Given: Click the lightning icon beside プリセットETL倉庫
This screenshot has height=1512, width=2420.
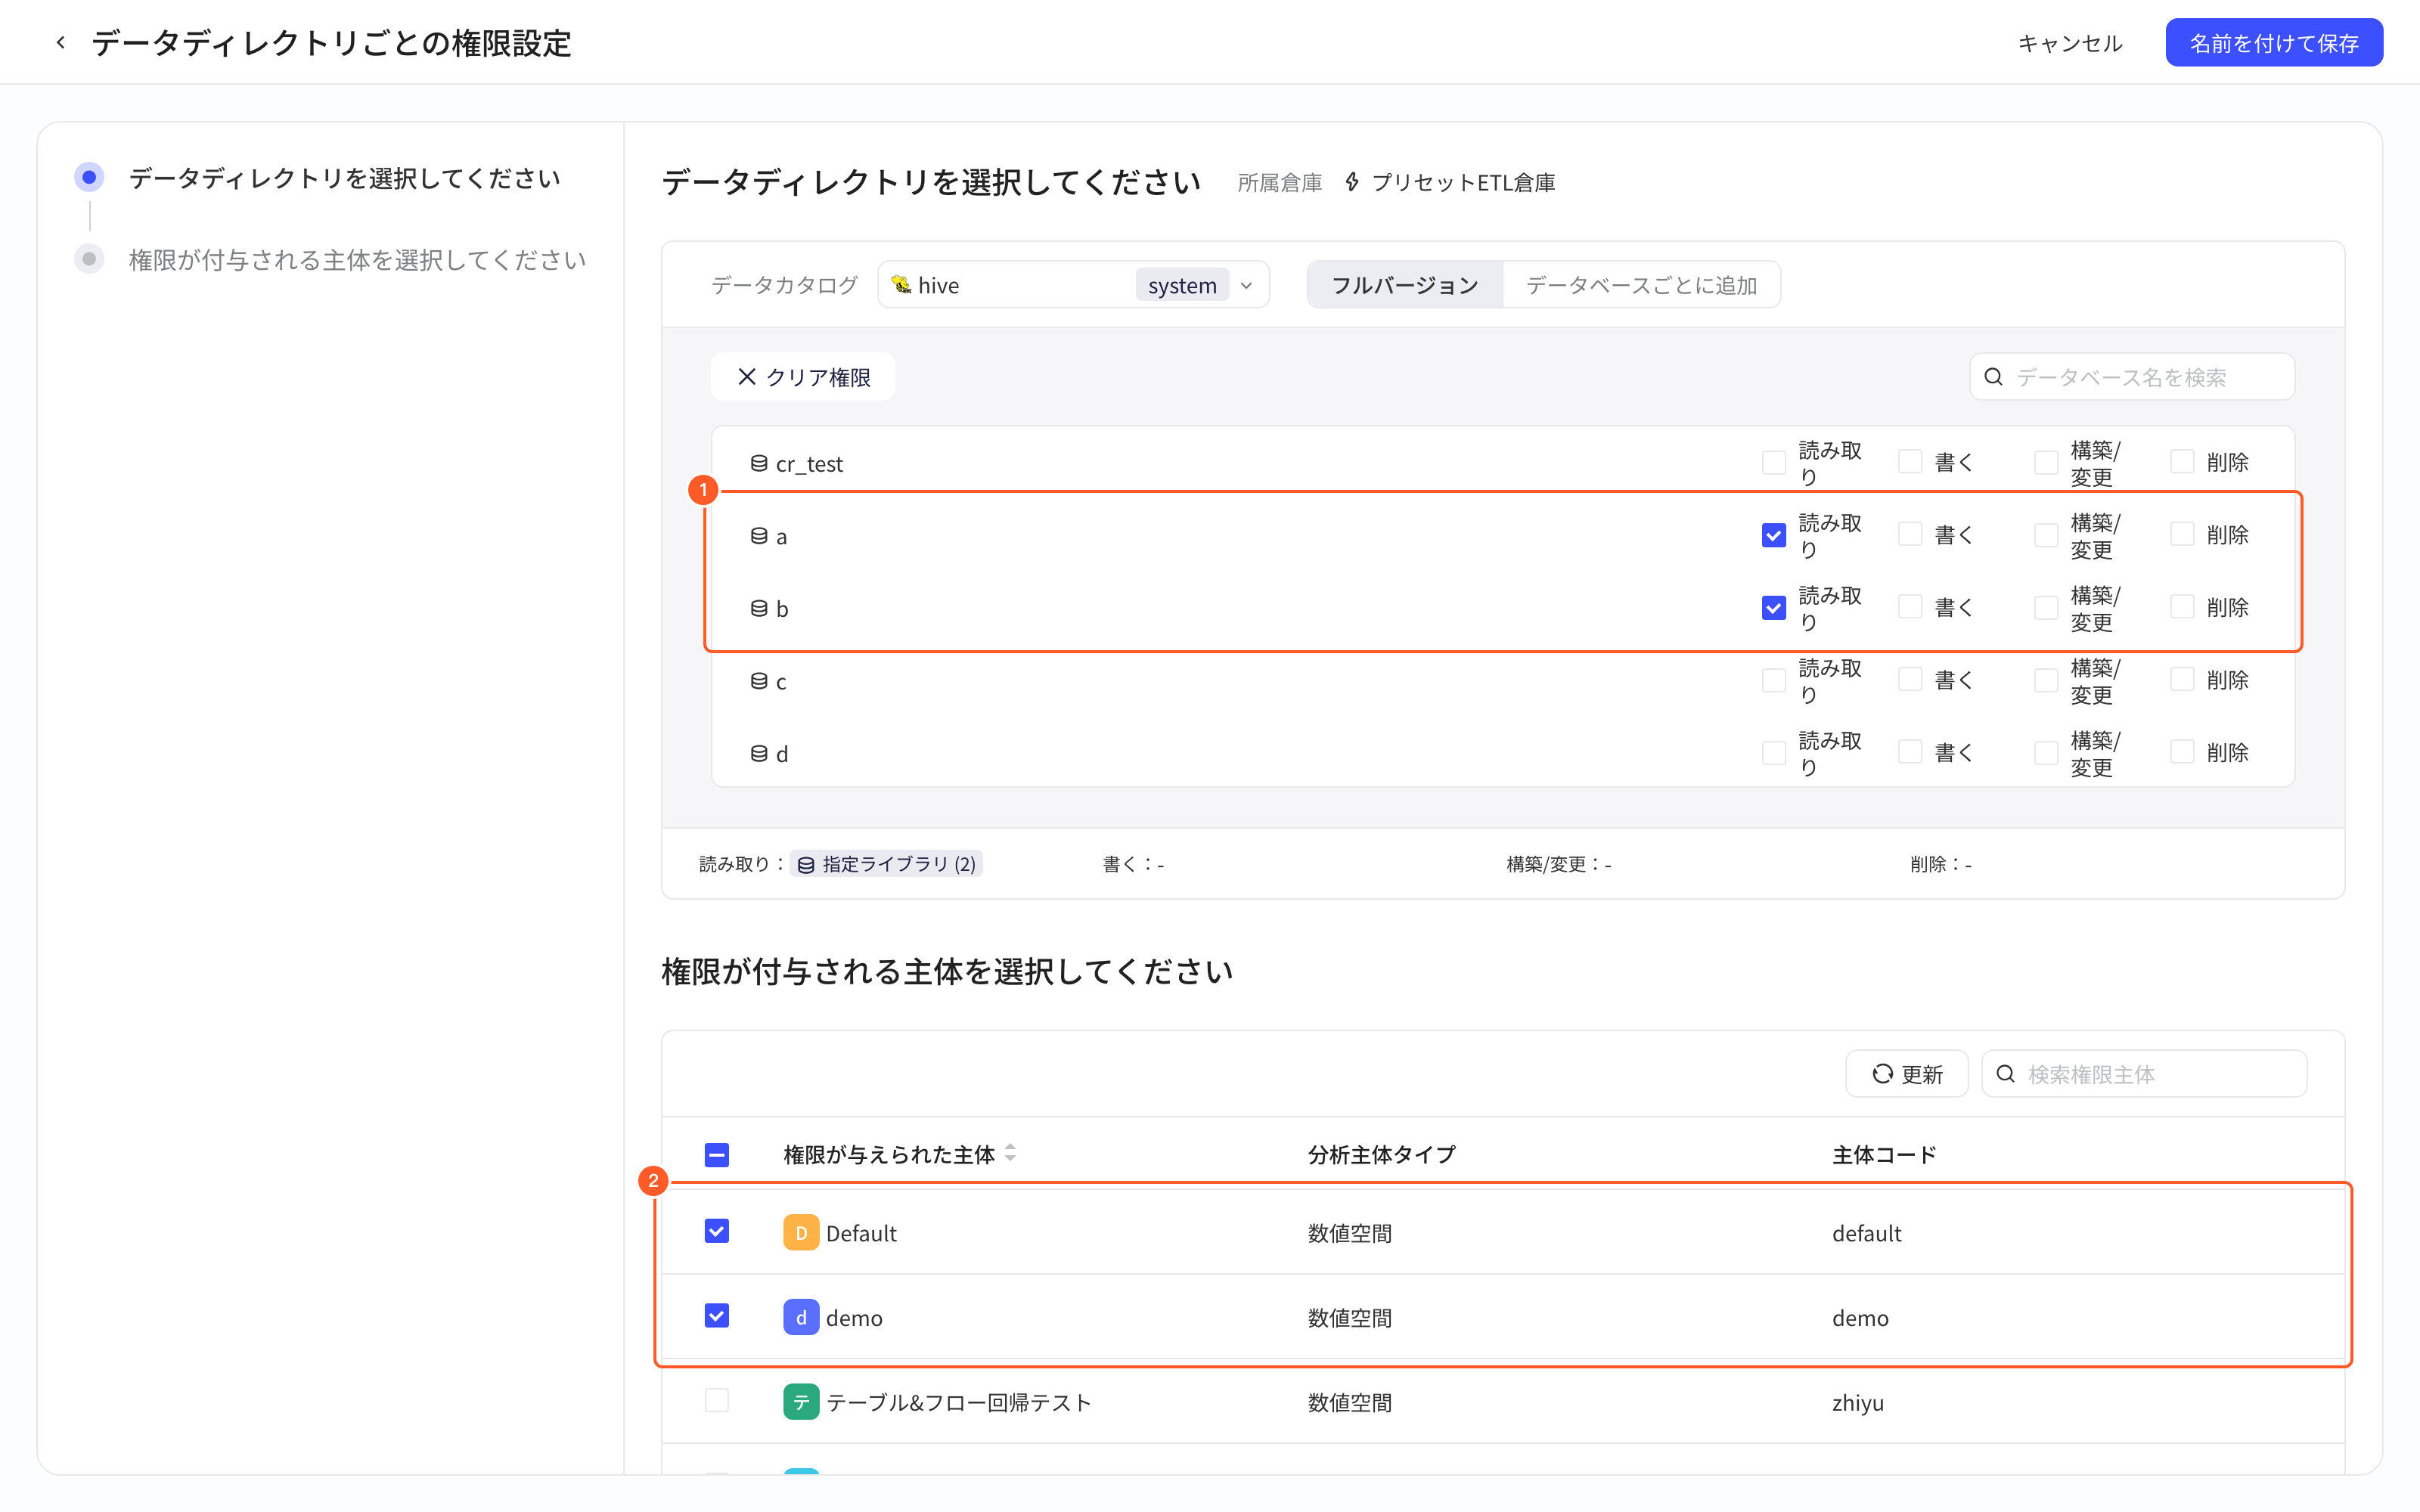Looking at the screenshot, I should pyautogui.click(x=1352, y=182).
